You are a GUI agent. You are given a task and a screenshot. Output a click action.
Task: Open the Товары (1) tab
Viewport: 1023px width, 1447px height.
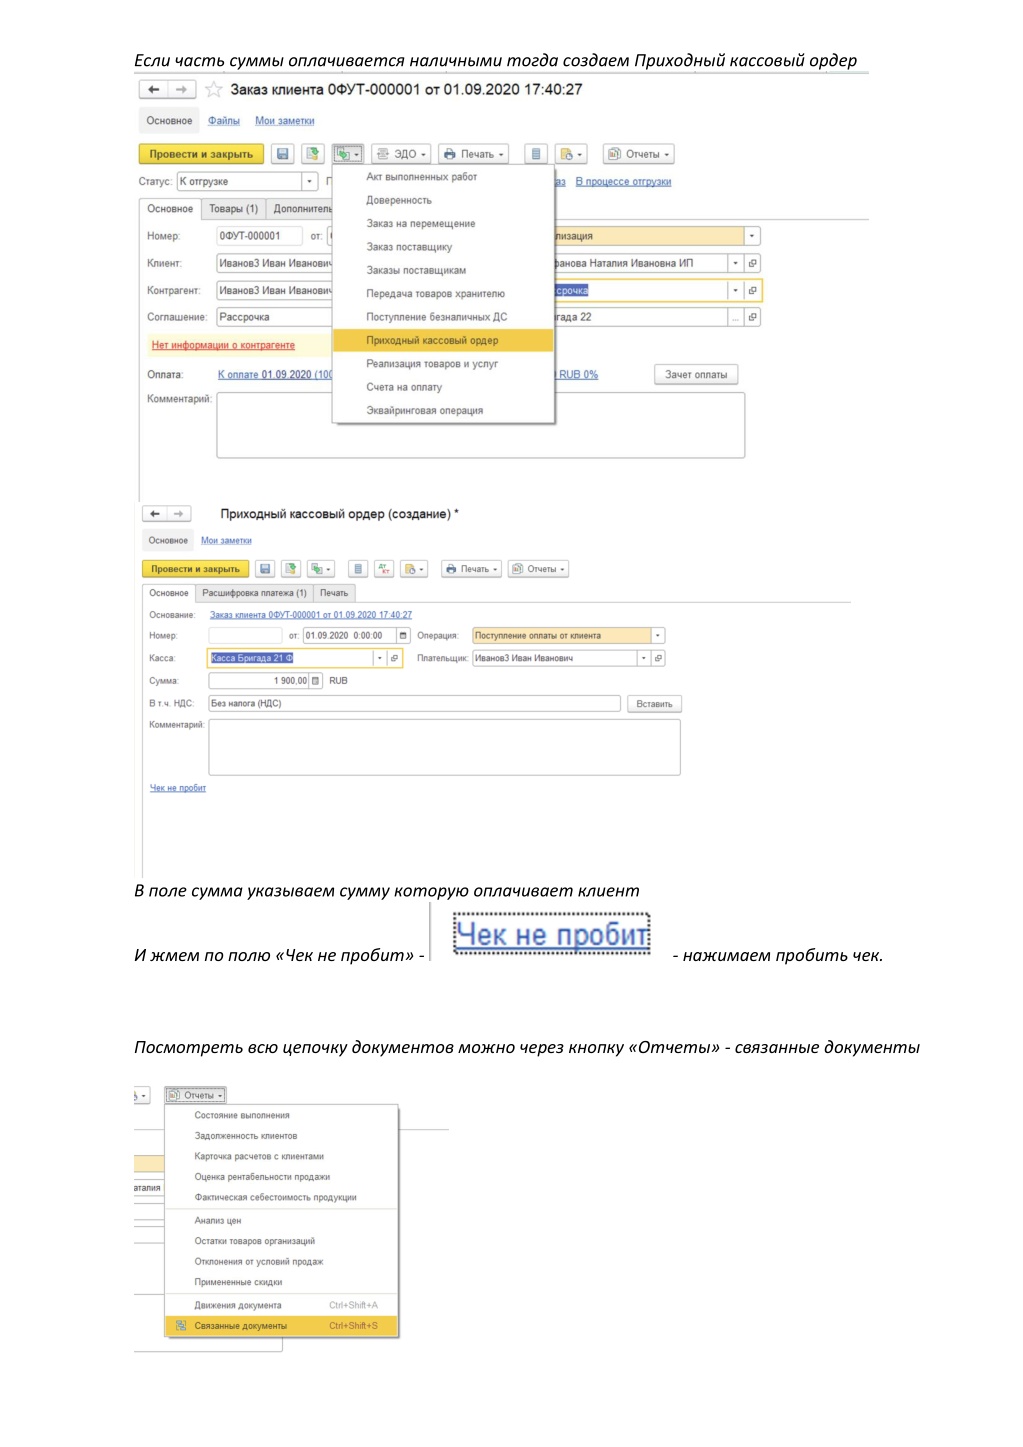233,209
